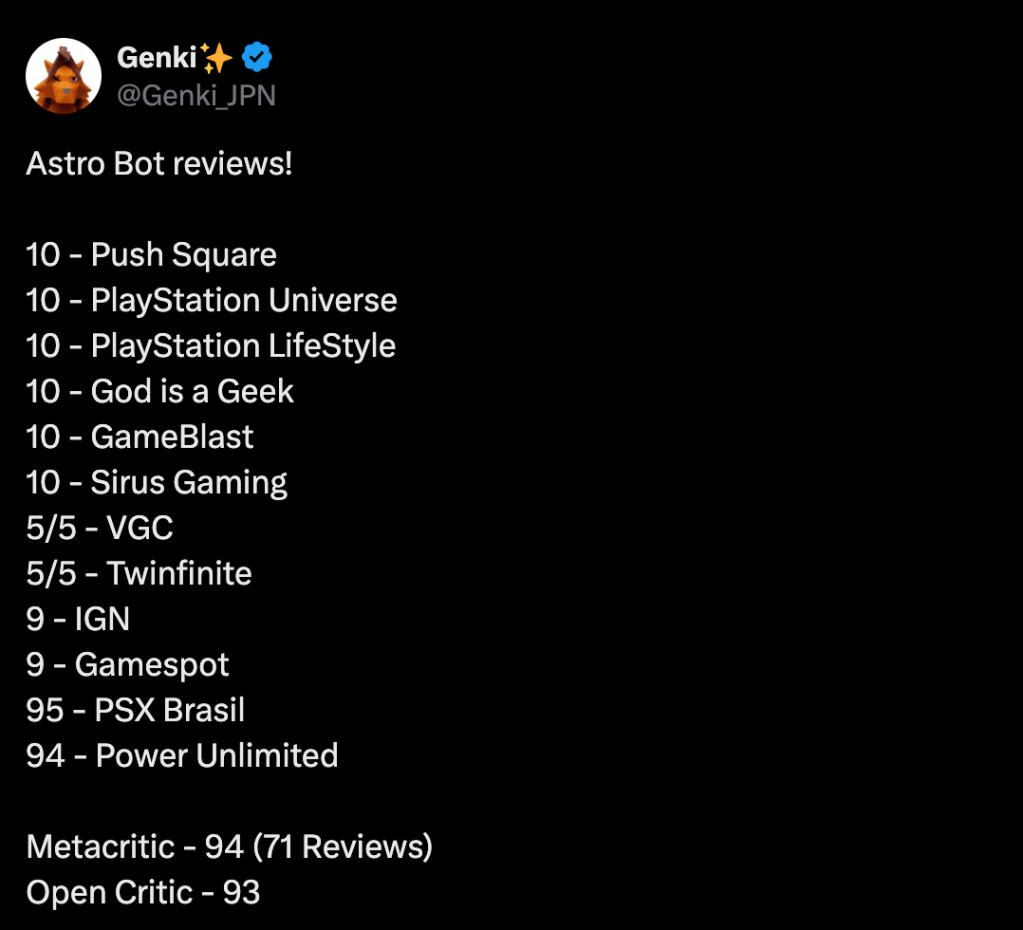Select the Sirus Gaming review line
The height and width of the screenshot is (930, 1023).
(157, 483)
